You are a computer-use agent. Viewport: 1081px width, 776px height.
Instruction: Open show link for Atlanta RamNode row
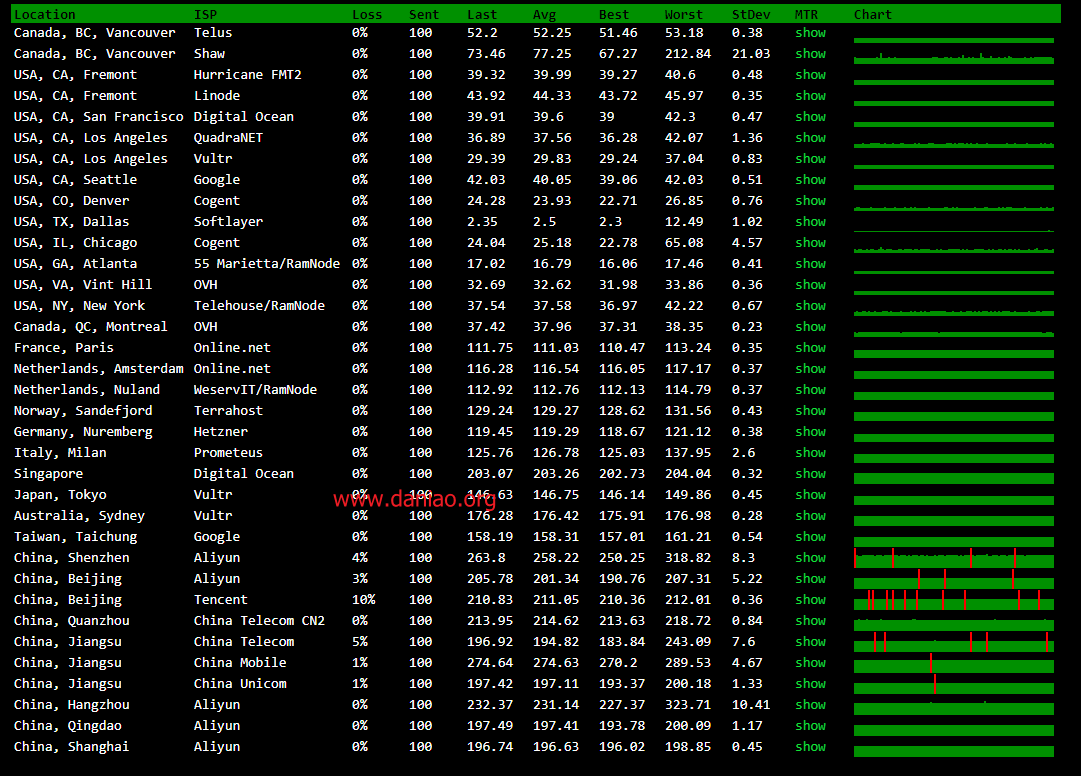pyautogui.click(x=810, y=264)
